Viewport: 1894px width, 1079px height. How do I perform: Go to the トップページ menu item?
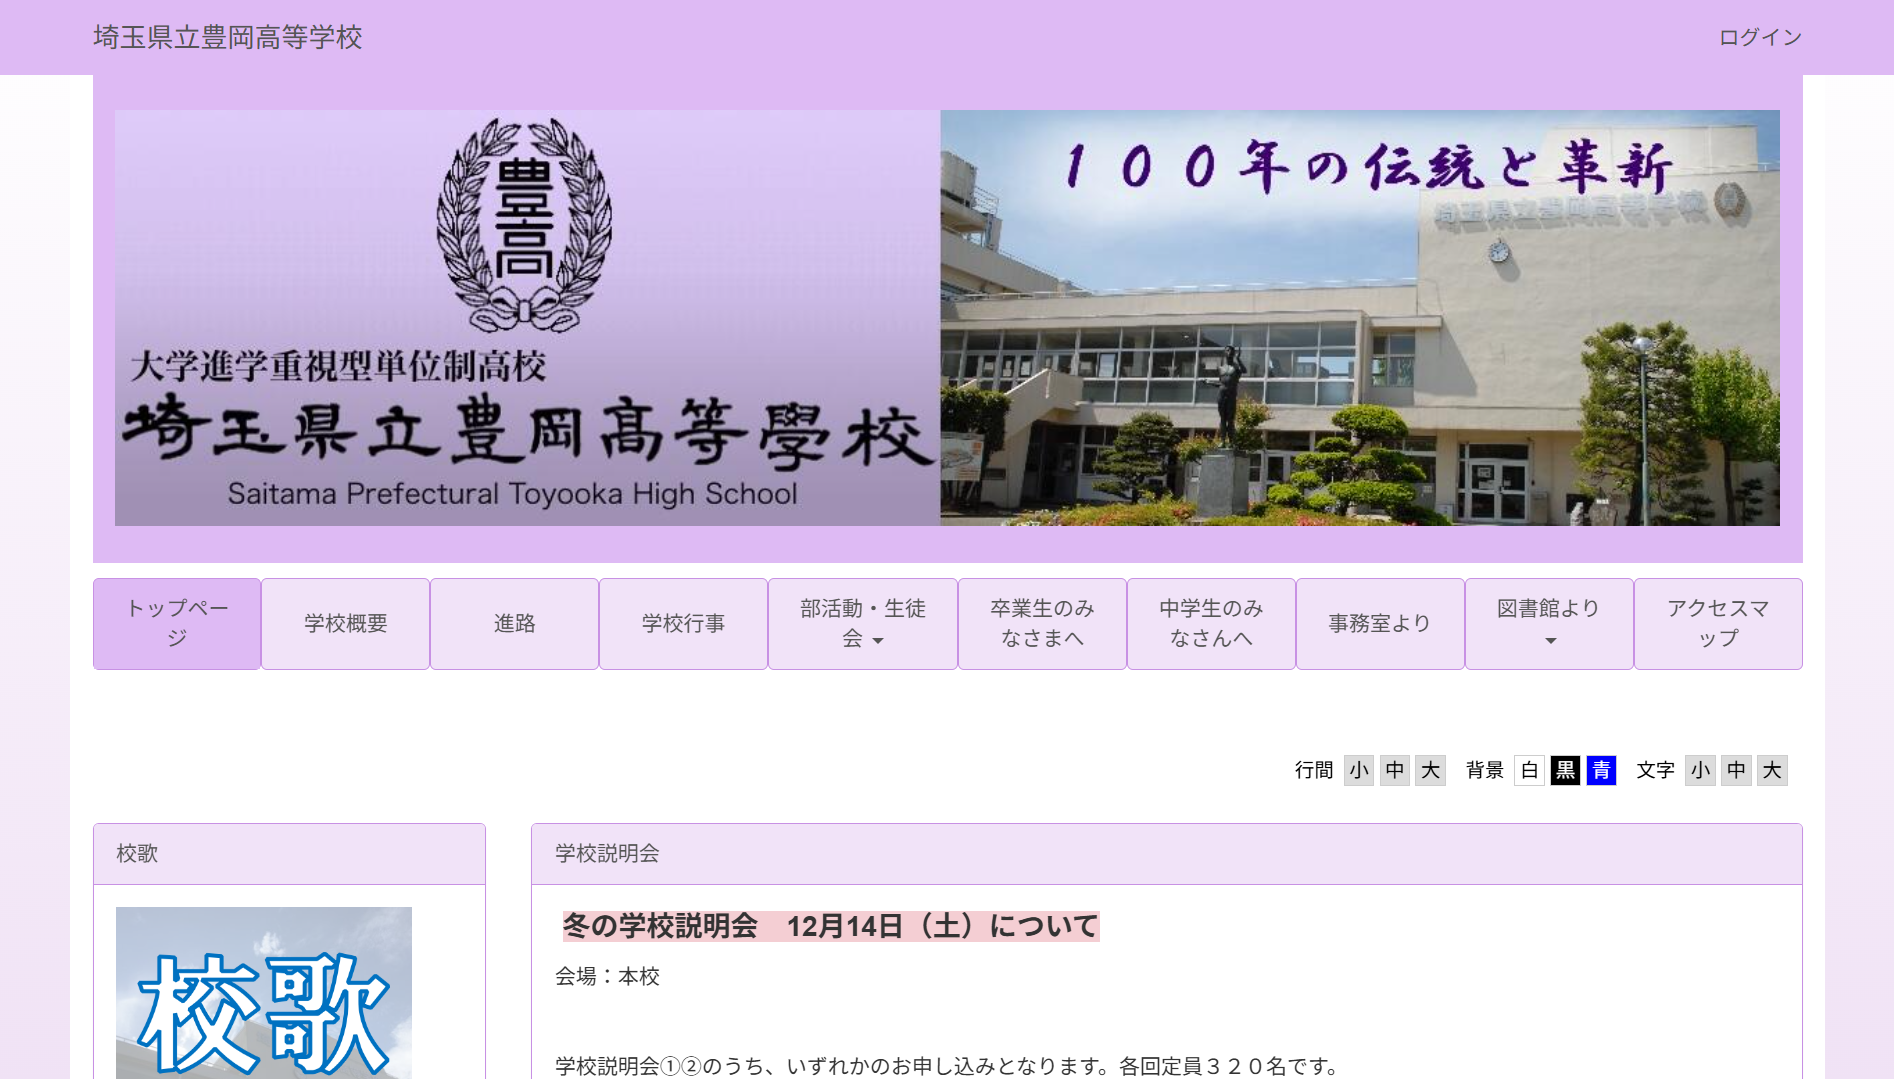(177, 623)
